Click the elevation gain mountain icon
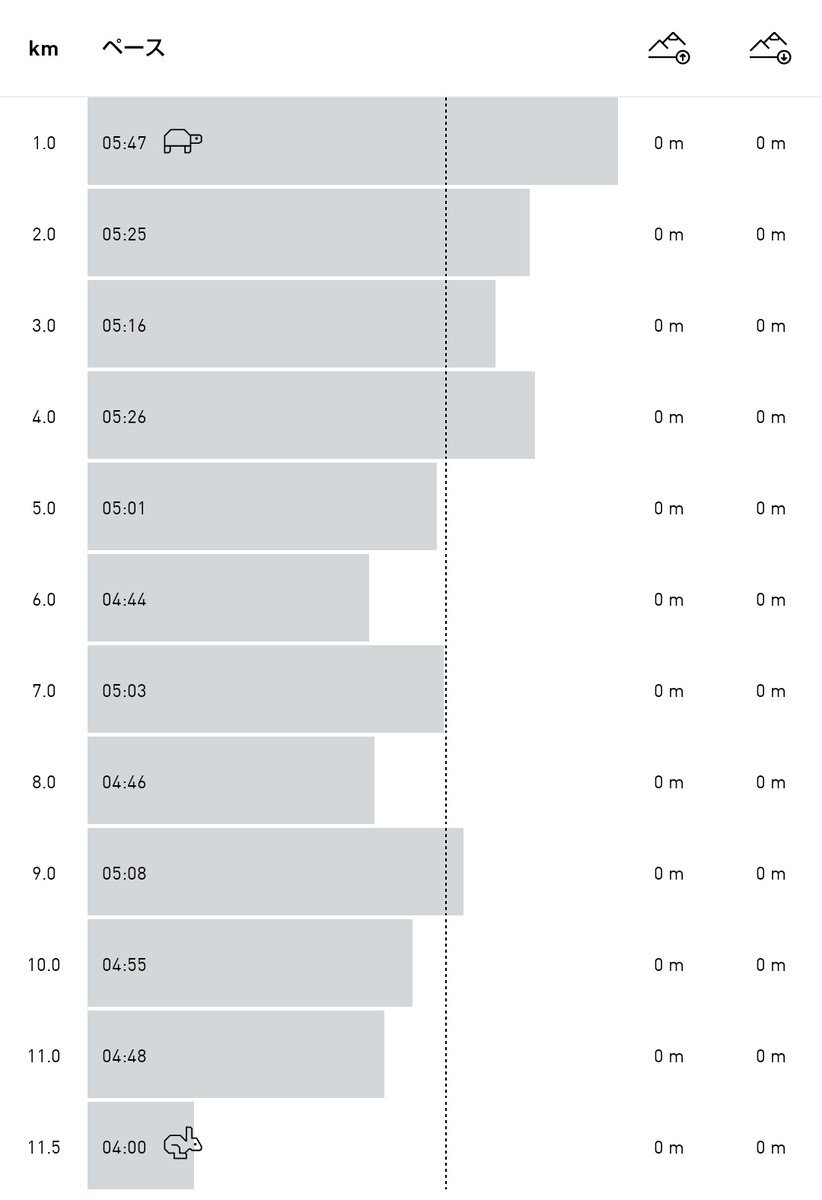Viewport: 822px width, 1200px height. point(669,48)
